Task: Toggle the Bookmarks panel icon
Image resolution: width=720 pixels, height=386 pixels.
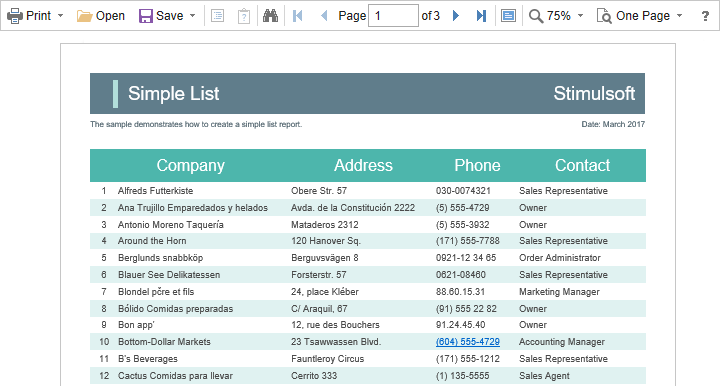Action: click(217, 16)
